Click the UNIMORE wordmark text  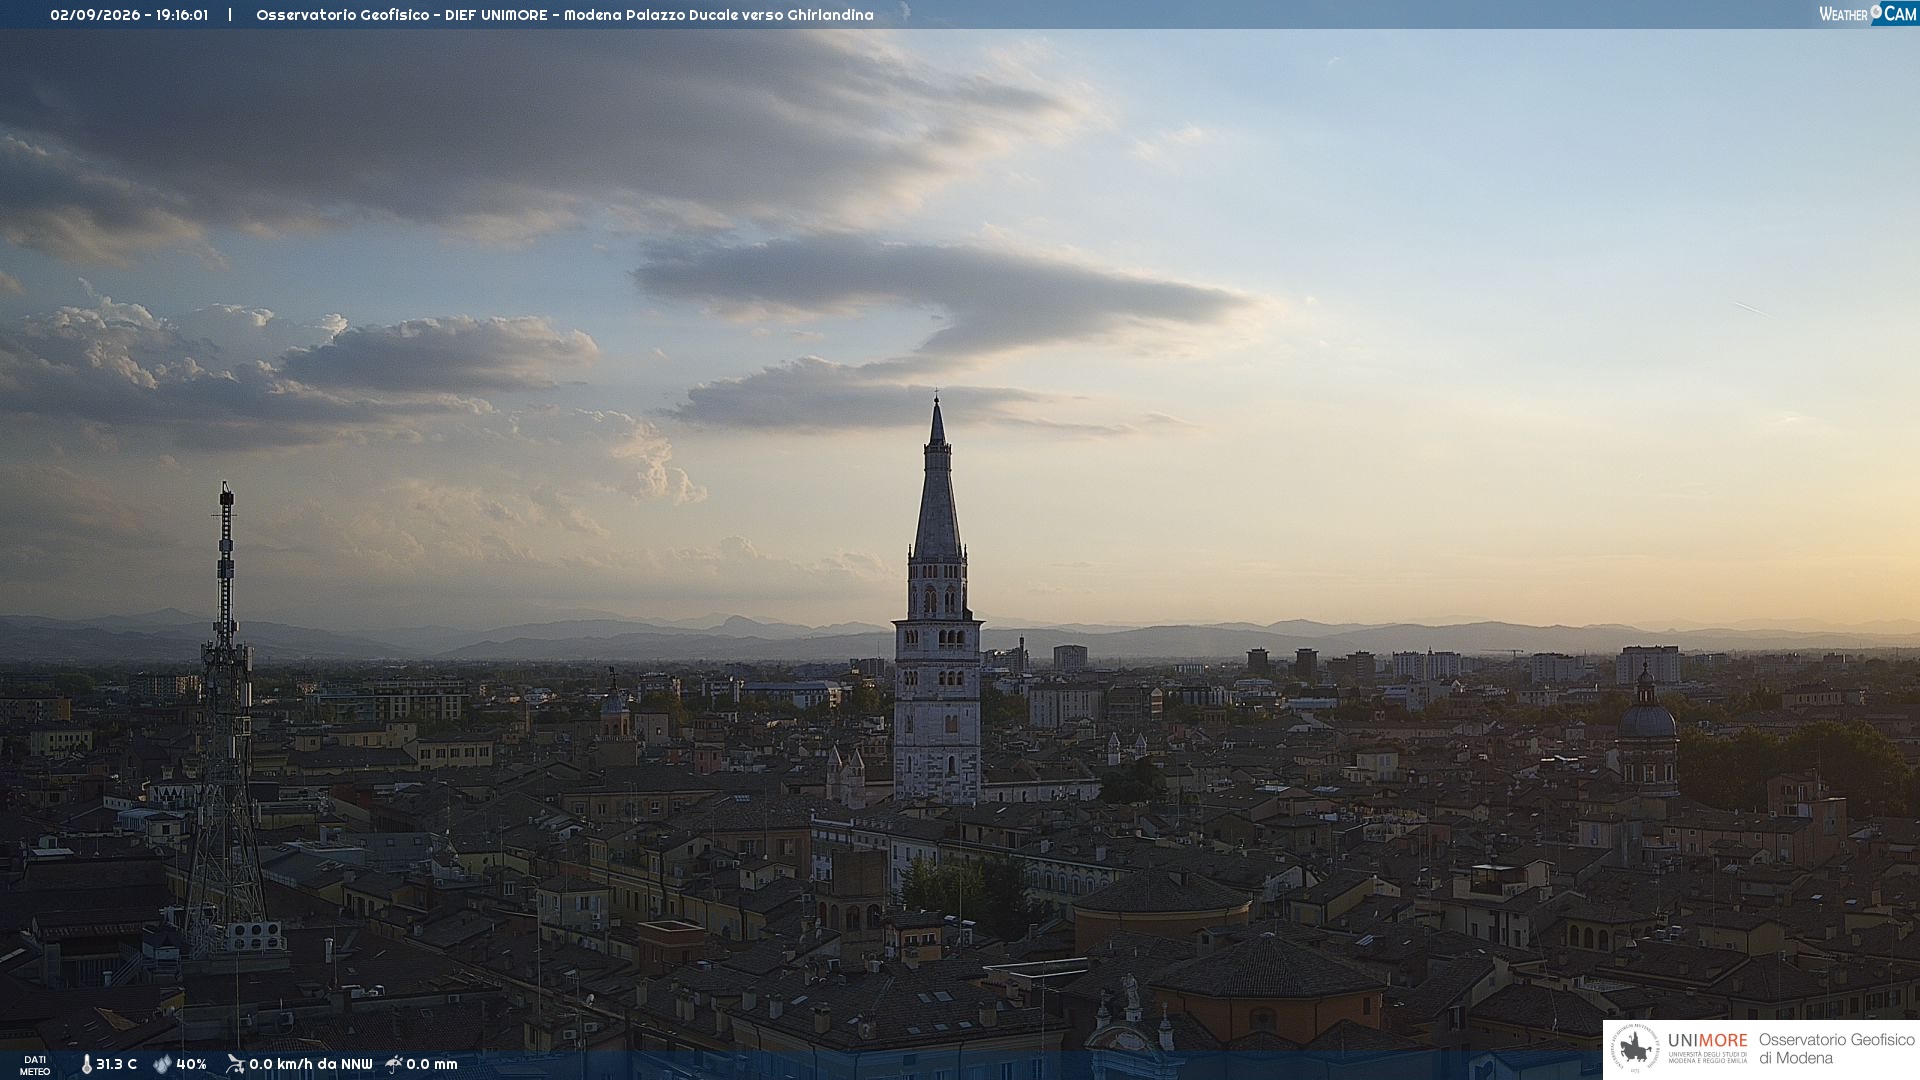1707,1041
